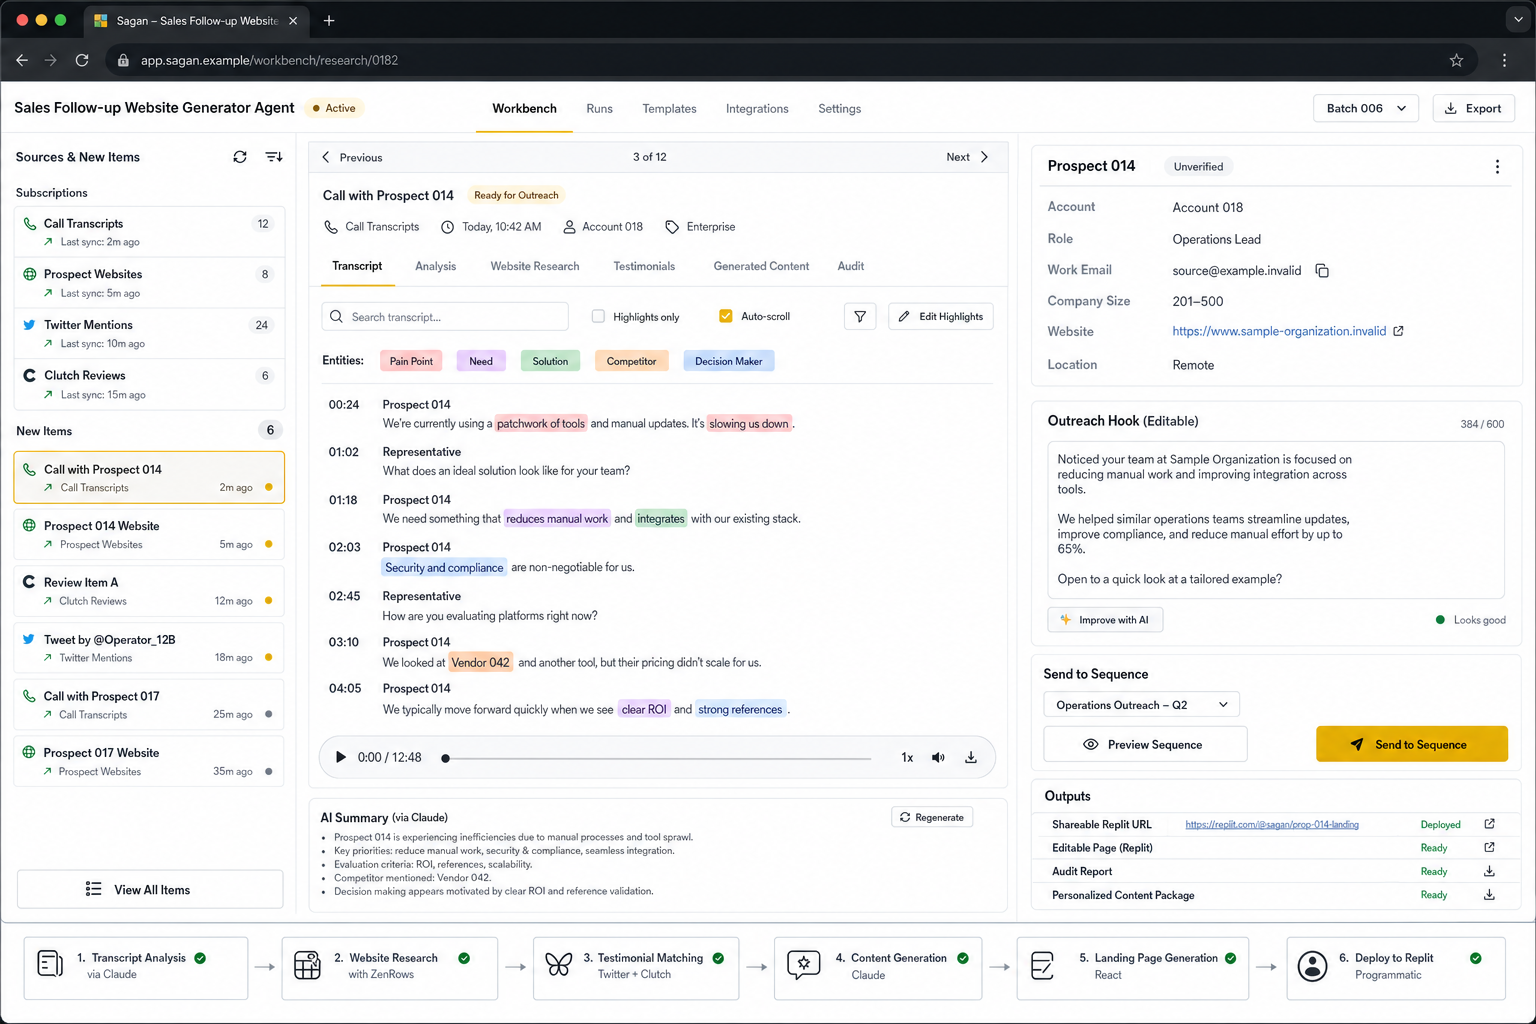
Task: Select the Landing Page Generation pipeline step
Action: 1133,967
